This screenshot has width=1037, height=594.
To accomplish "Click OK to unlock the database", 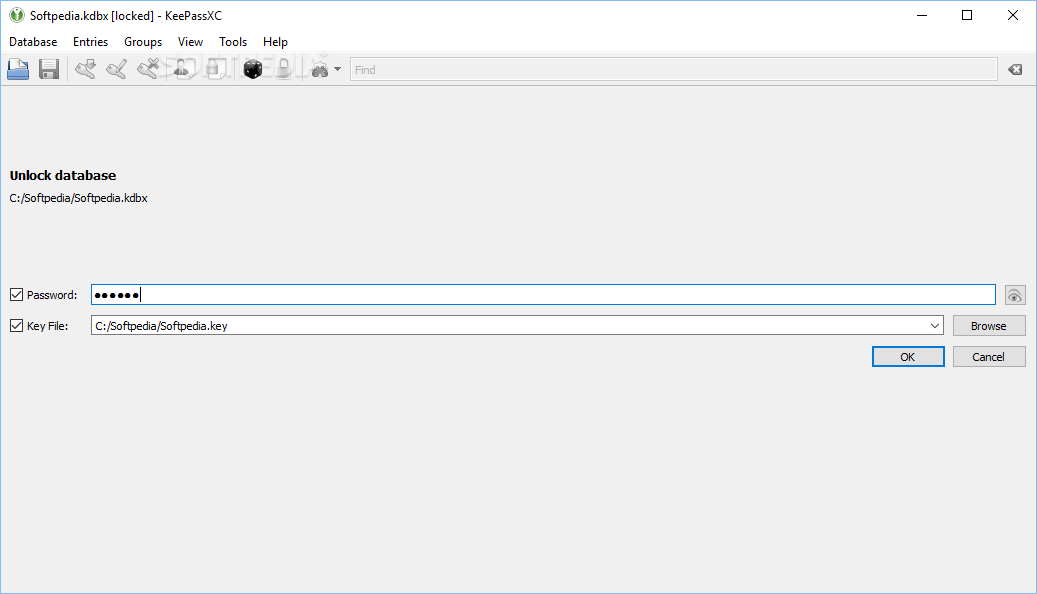I will pos(908,357).
